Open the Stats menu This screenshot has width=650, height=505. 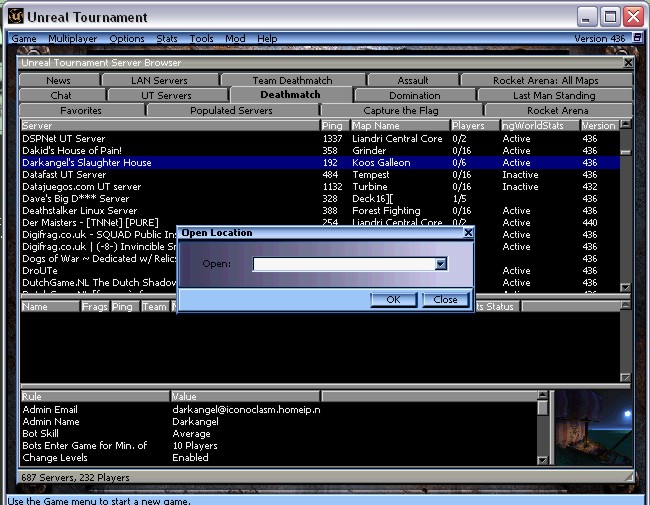tap(167, 39)
